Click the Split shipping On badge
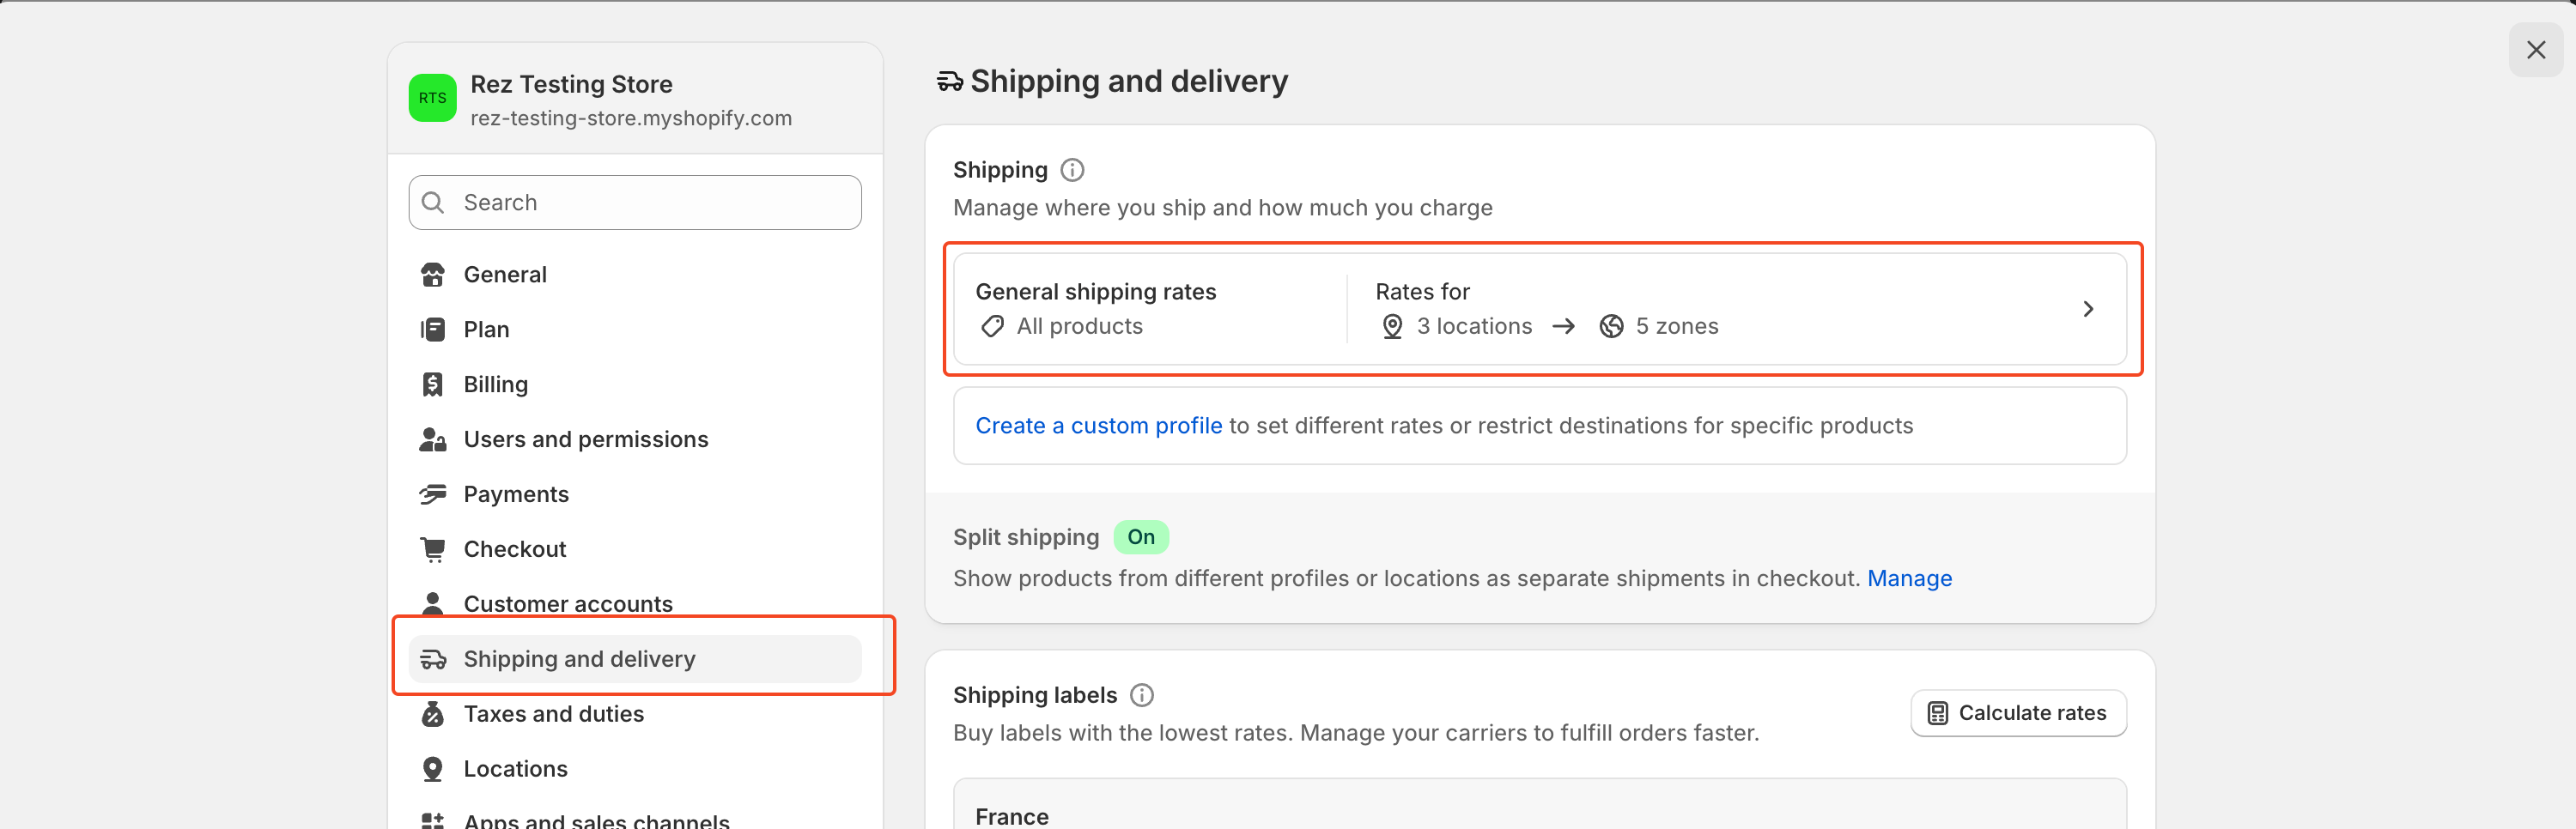This screenshot has height=829, width=2576. click(x=1140, y=537)
